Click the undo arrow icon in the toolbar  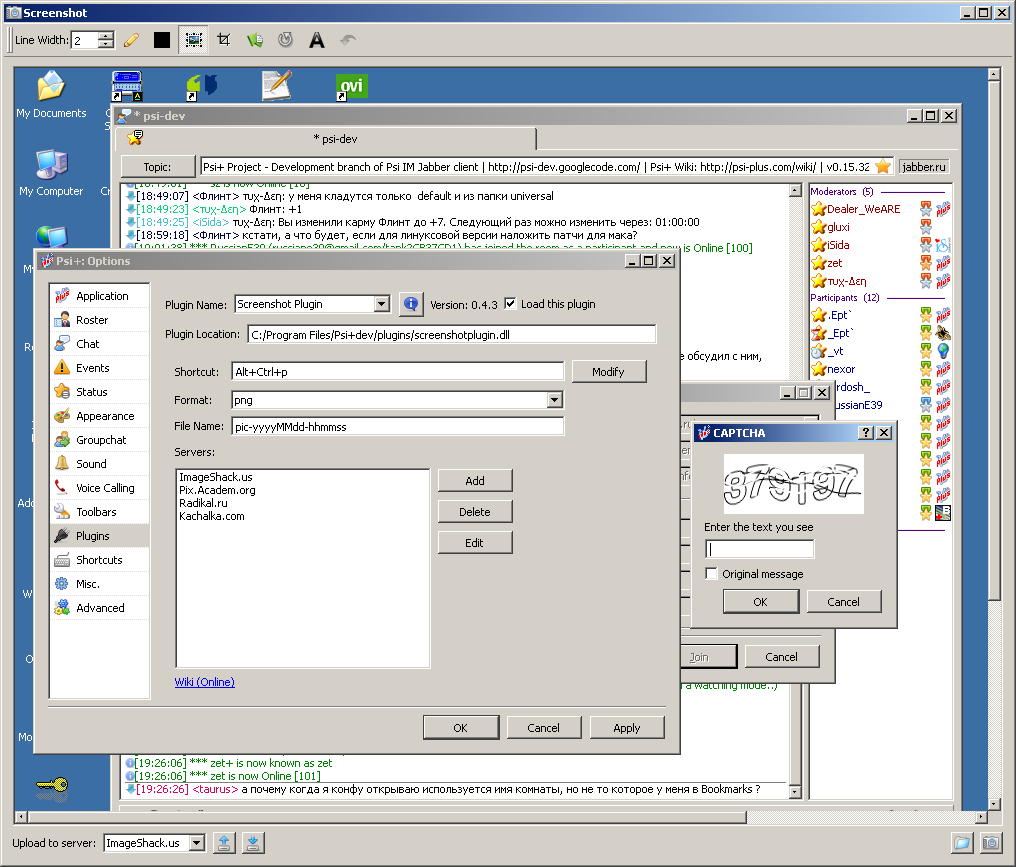click(x=348, y=39)
